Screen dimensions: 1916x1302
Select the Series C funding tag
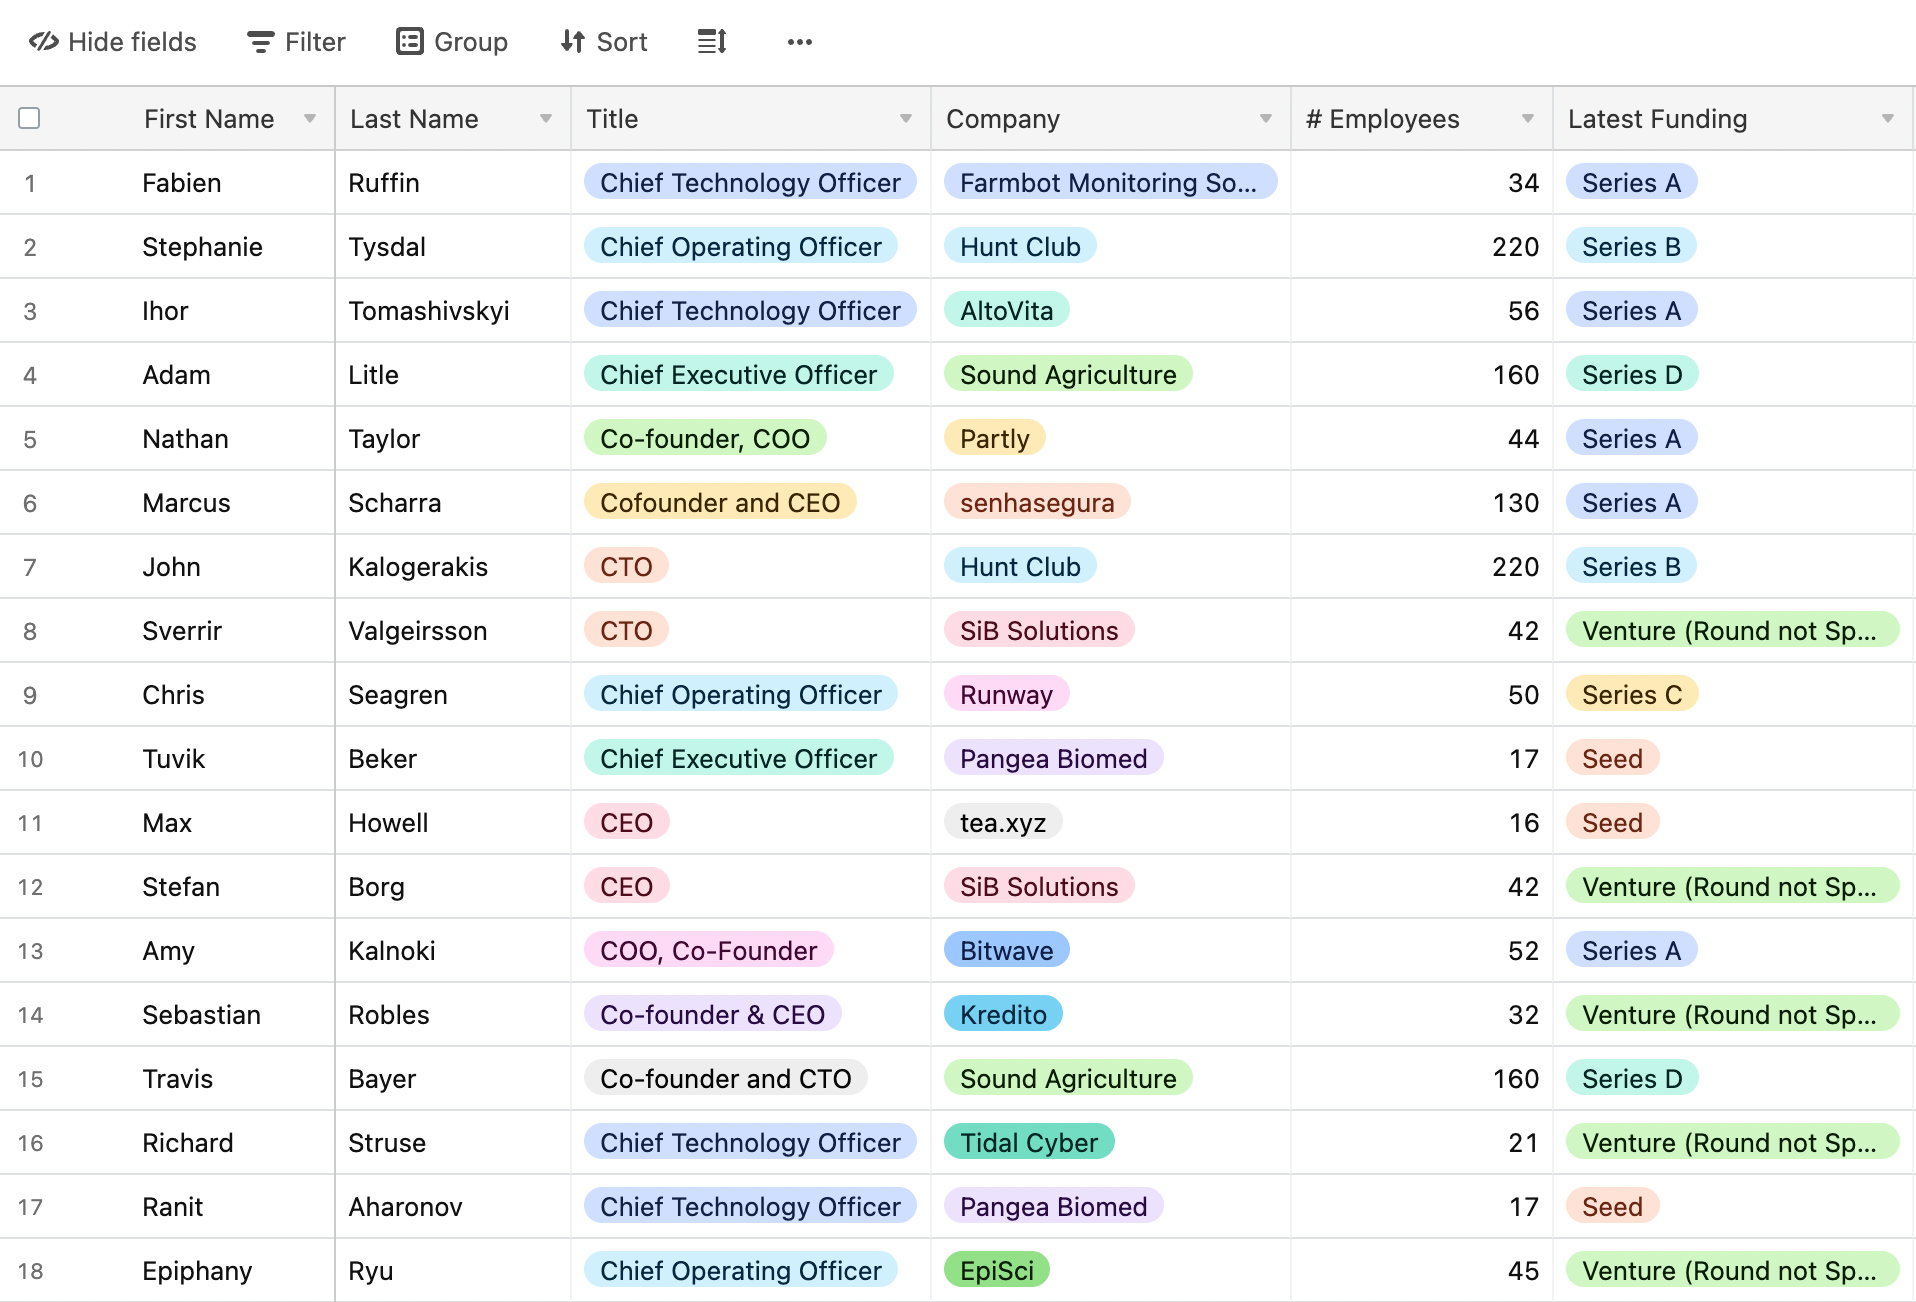click(1632, 695)
